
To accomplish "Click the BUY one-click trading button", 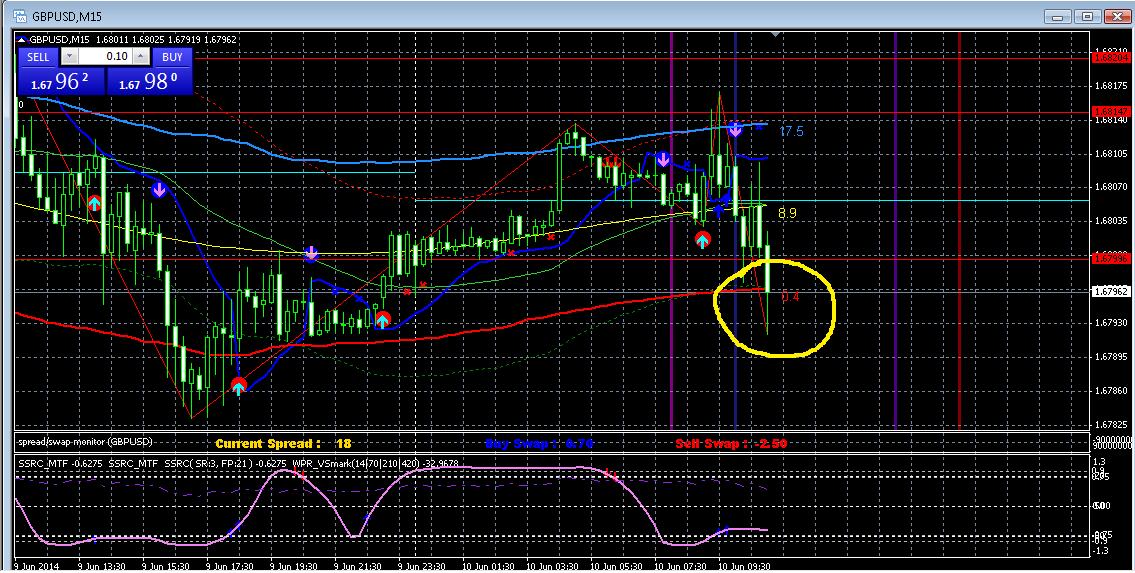I will pyautogui.click(x=172, y=56).
